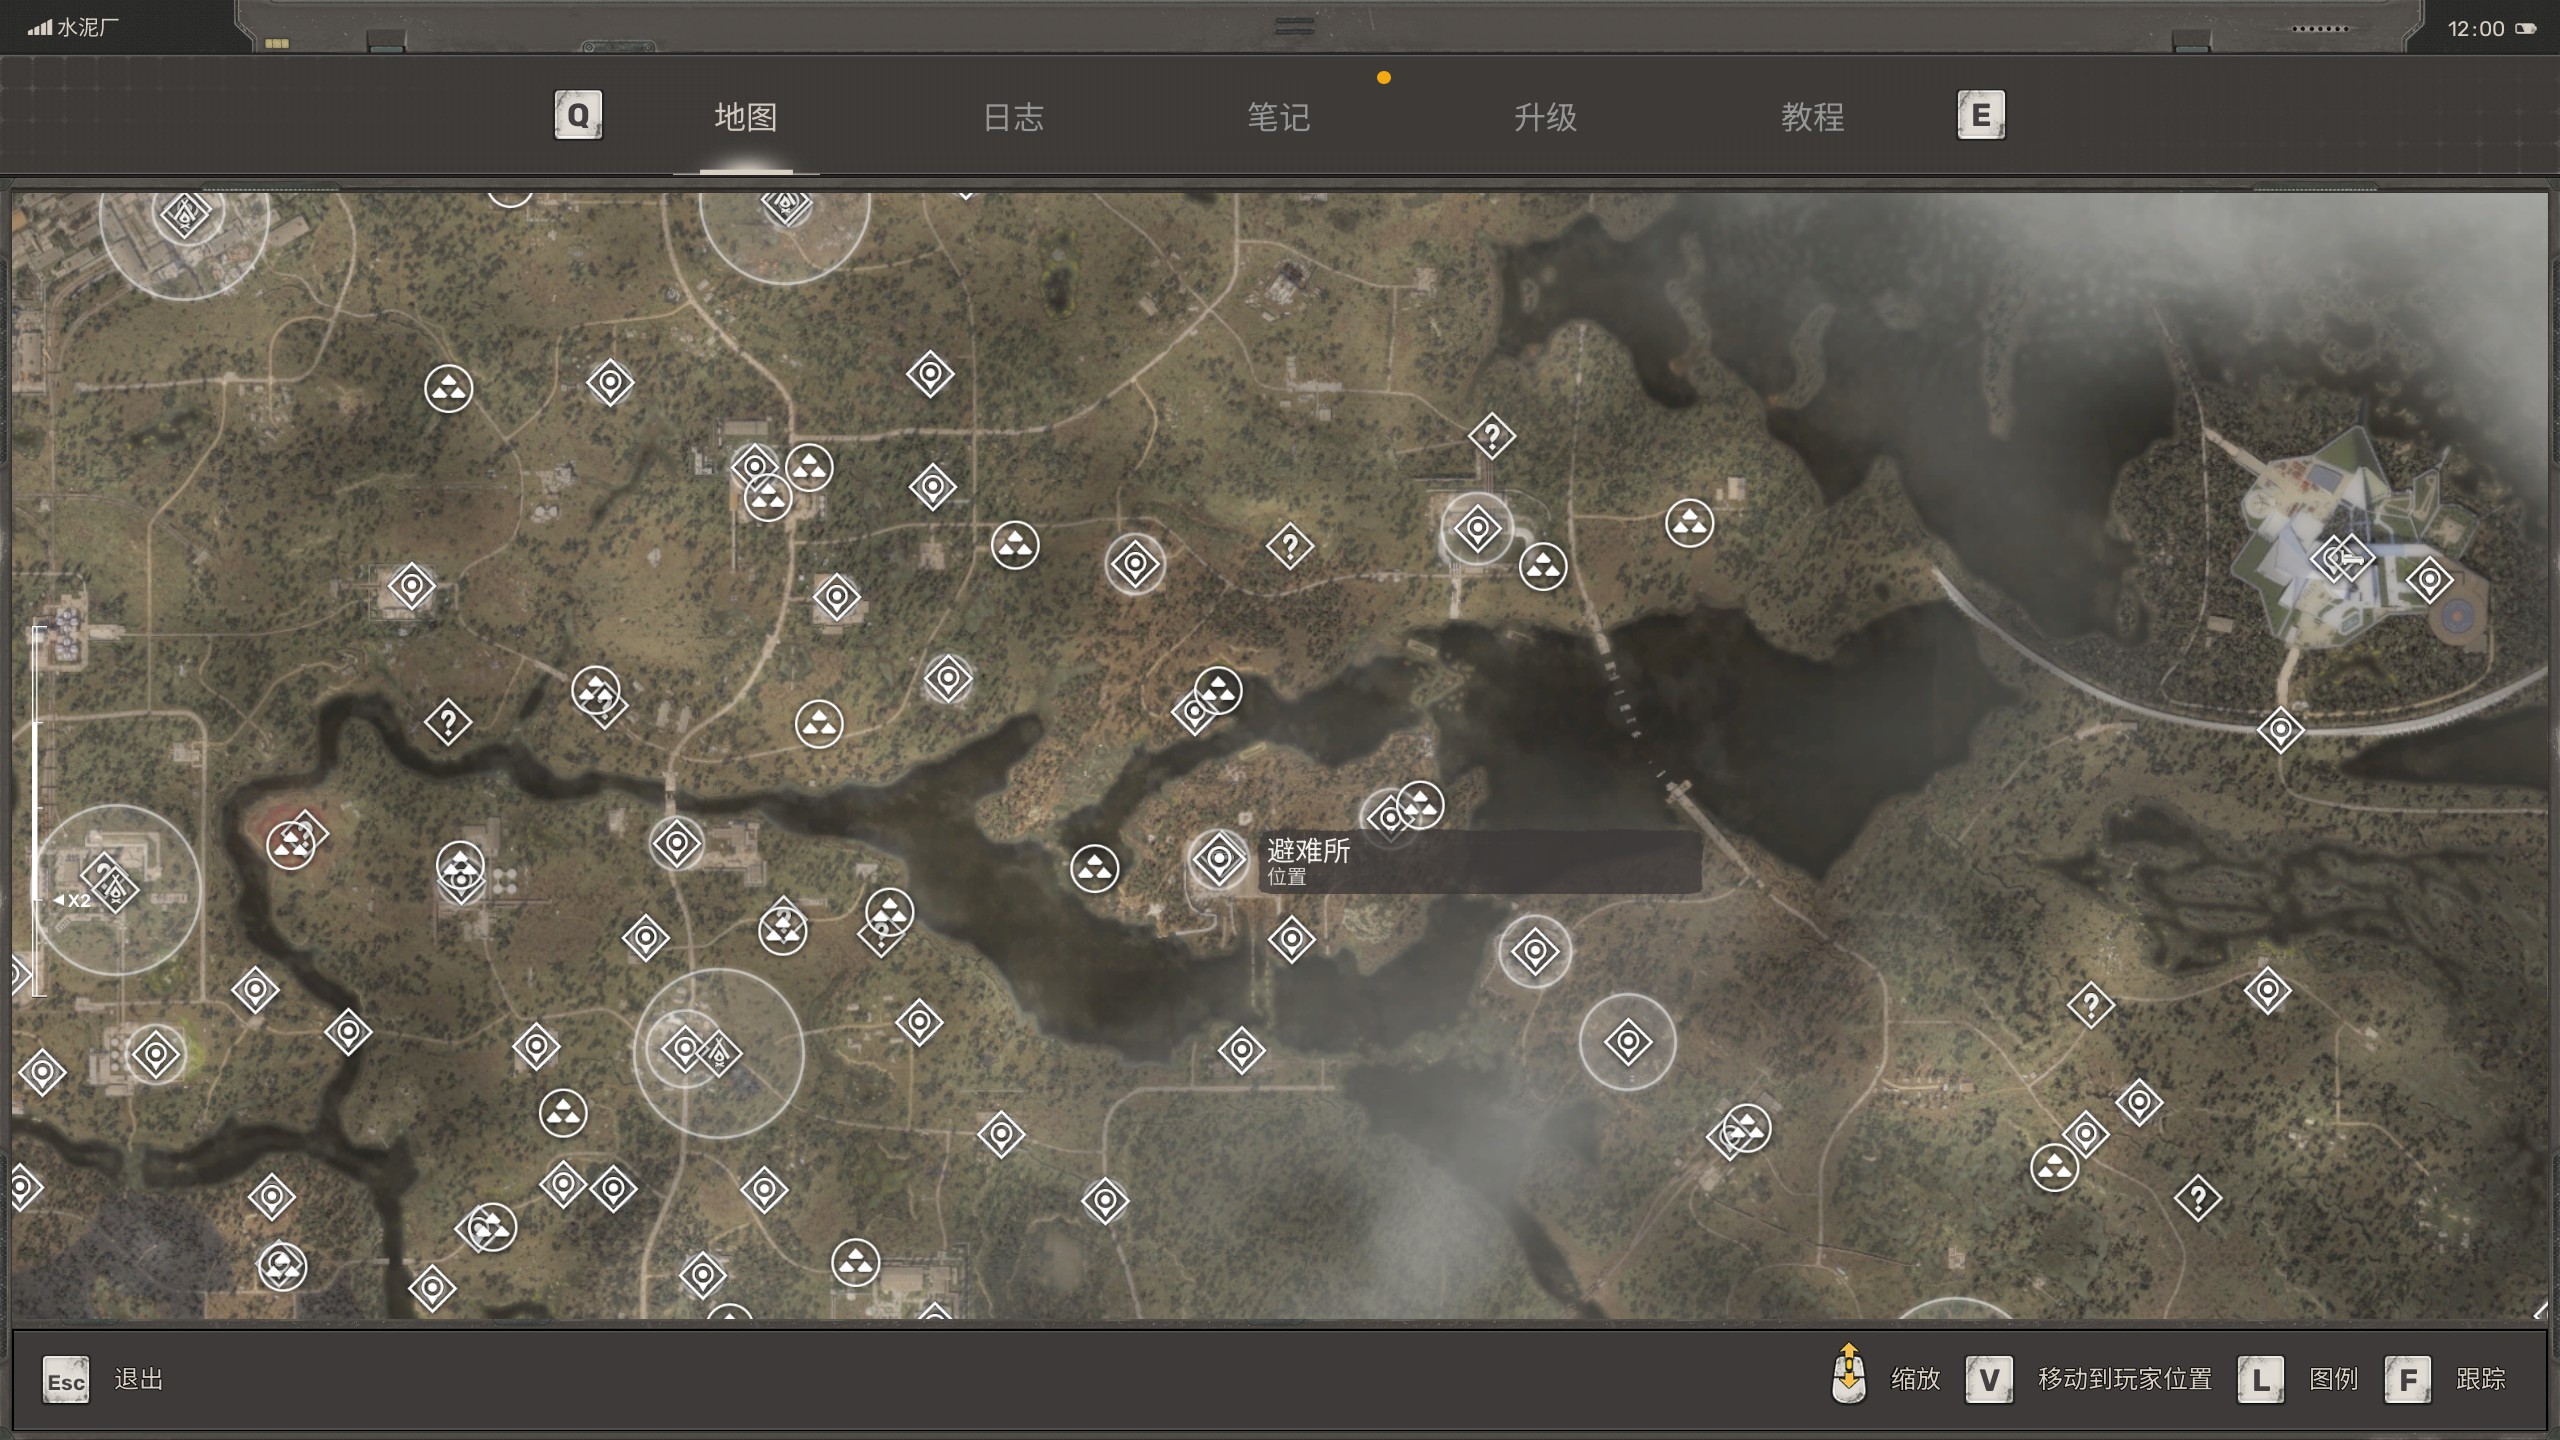Switch to the 日志 journal tab
This screenshot has height=1440, width=2560.
click(x=1013, y=117)
